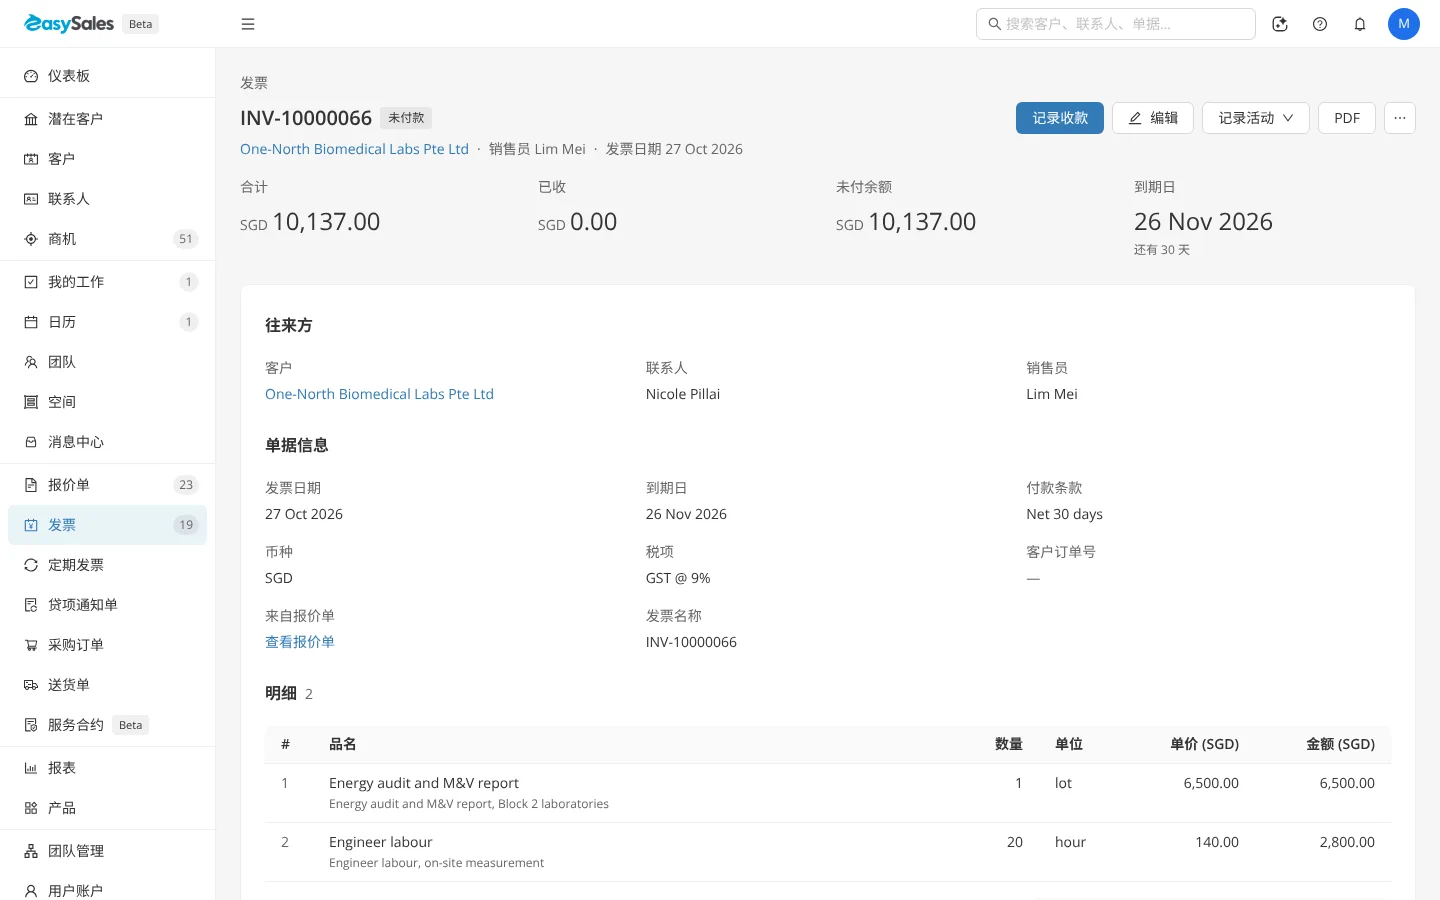1440x900 pixels.
Task: Click the 报价单 quotation icon
Action: coord(31,485)
